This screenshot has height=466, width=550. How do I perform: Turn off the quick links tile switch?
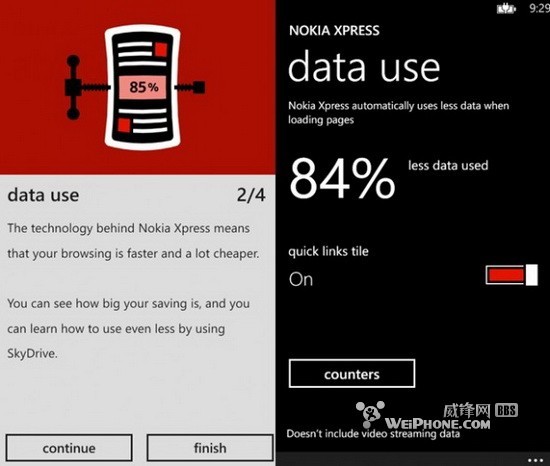(x=512, y=275)
